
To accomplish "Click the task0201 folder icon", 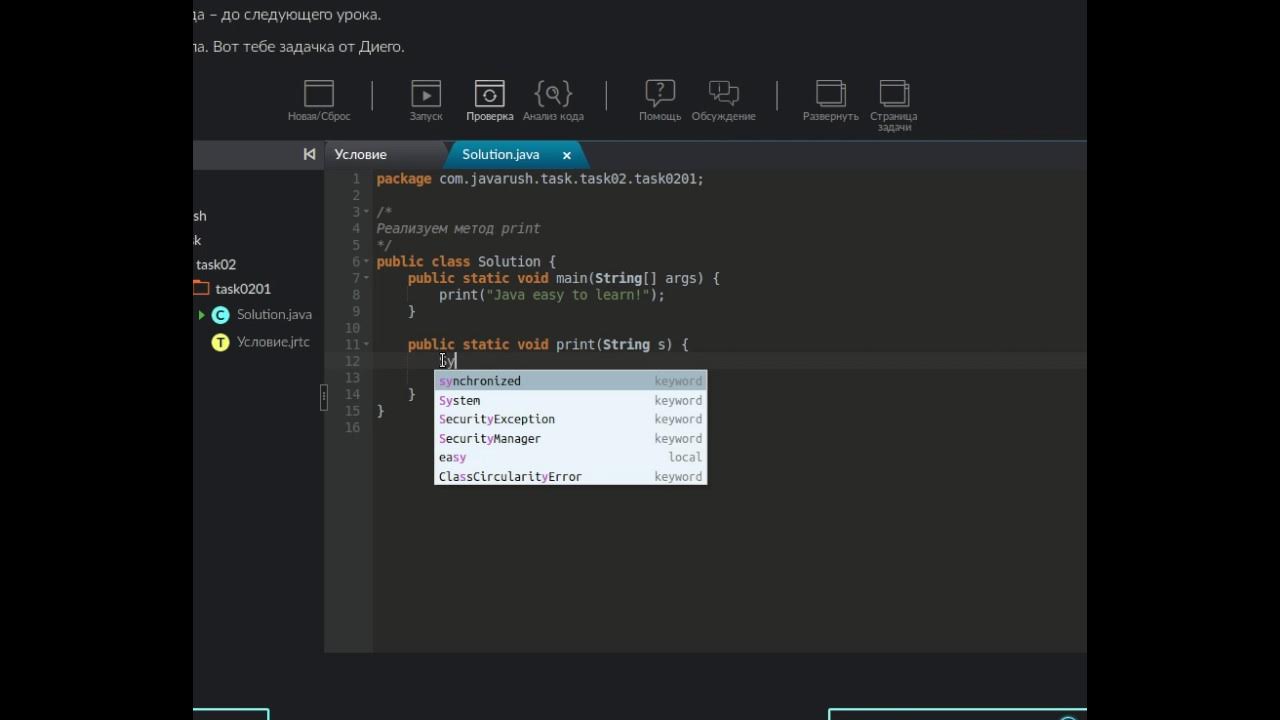I will tap(201, 288).
